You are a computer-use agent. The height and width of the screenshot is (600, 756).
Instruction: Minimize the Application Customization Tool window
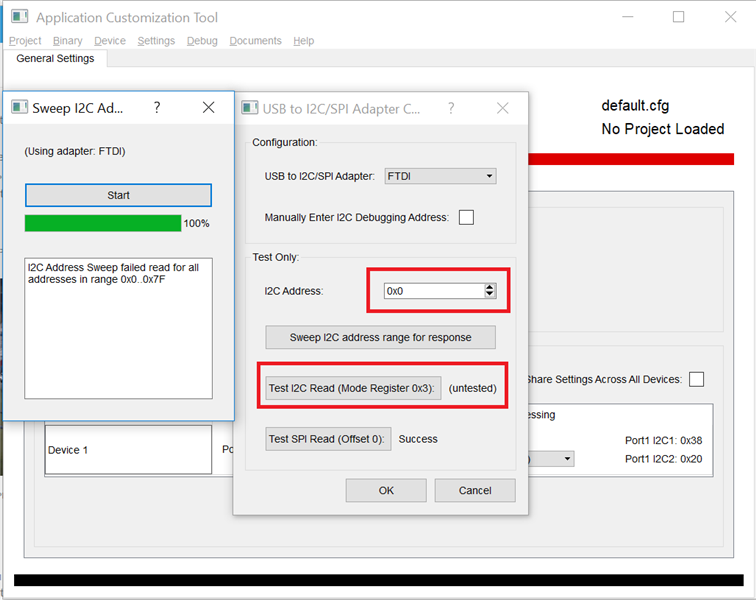tap(627, 17)
